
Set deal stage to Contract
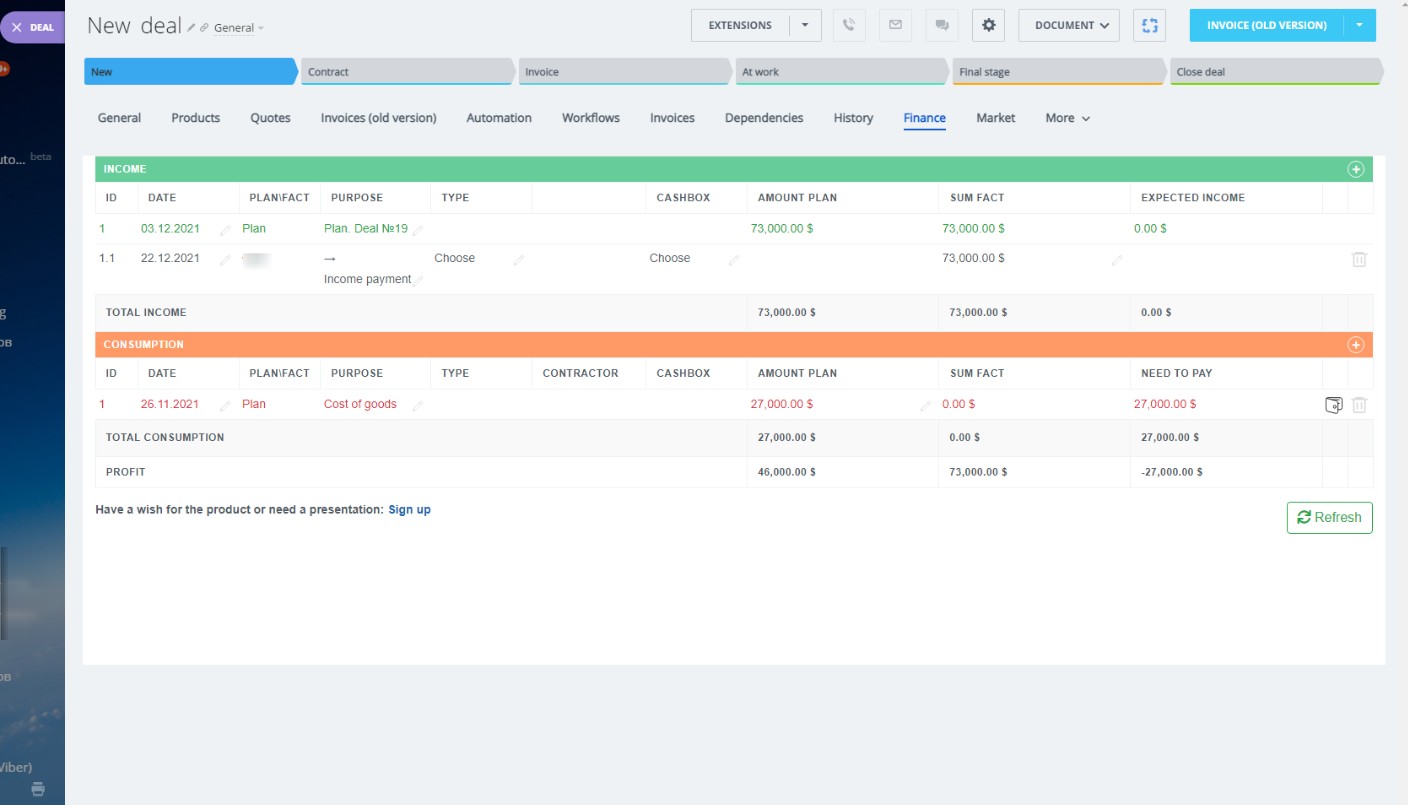click(405, 72)
